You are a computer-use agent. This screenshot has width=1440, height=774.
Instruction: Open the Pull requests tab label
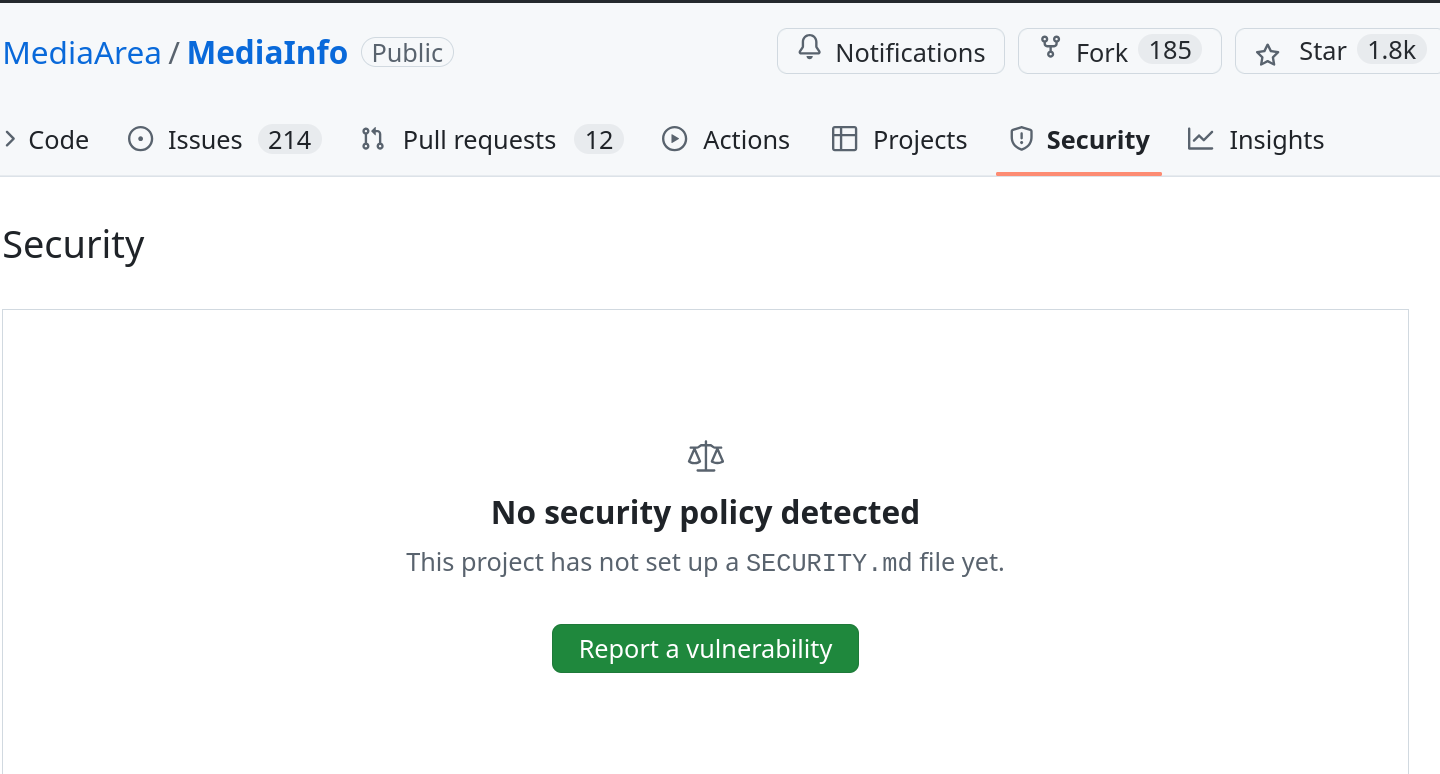(479, 140)
